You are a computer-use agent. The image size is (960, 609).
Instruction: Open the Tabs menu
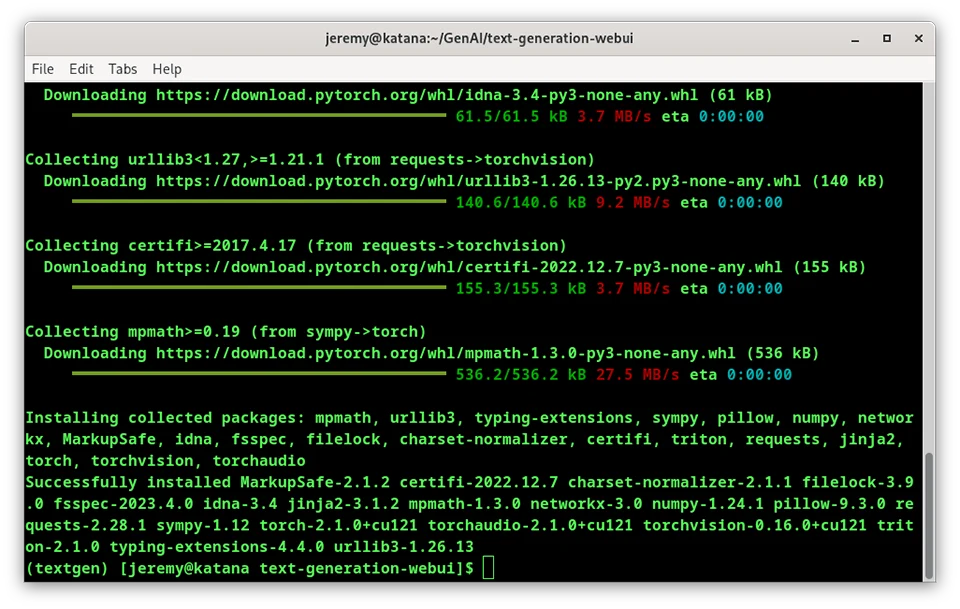tap(122, 69)
